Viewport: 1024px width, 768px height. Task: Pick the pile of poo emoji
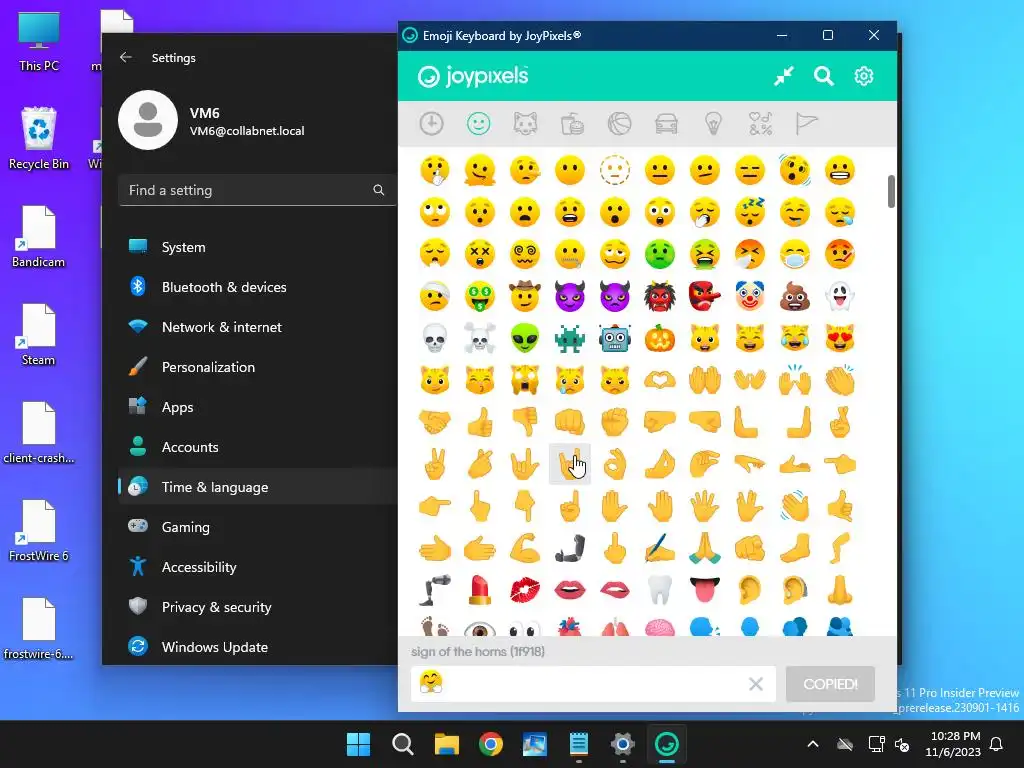coord(795,296)
